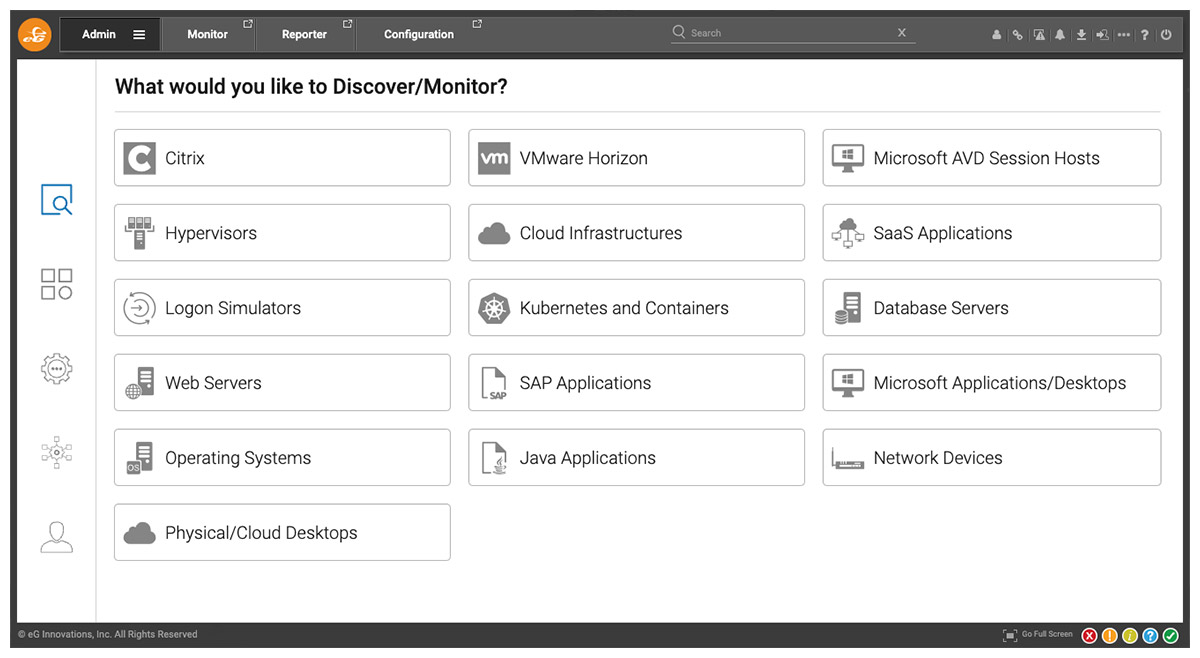This screenshot has height=658, width=1200.
Task: Open the Cloud Infrastructures tile
Action: click(636, 233)
